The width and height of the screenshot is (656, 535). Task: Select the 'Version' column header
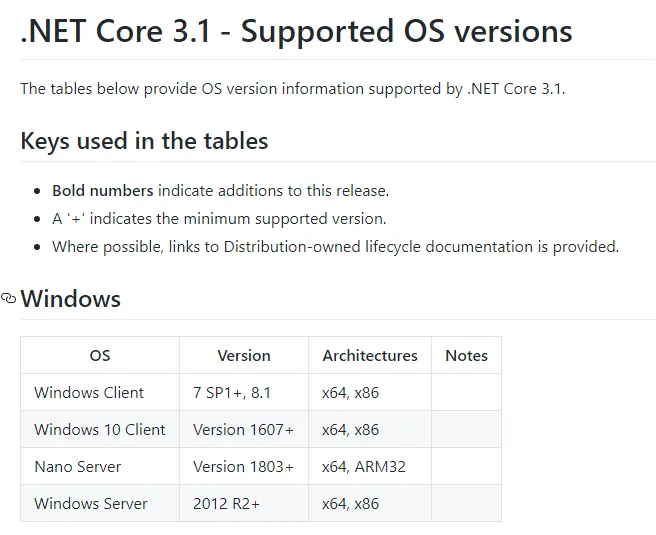(244, 355)
